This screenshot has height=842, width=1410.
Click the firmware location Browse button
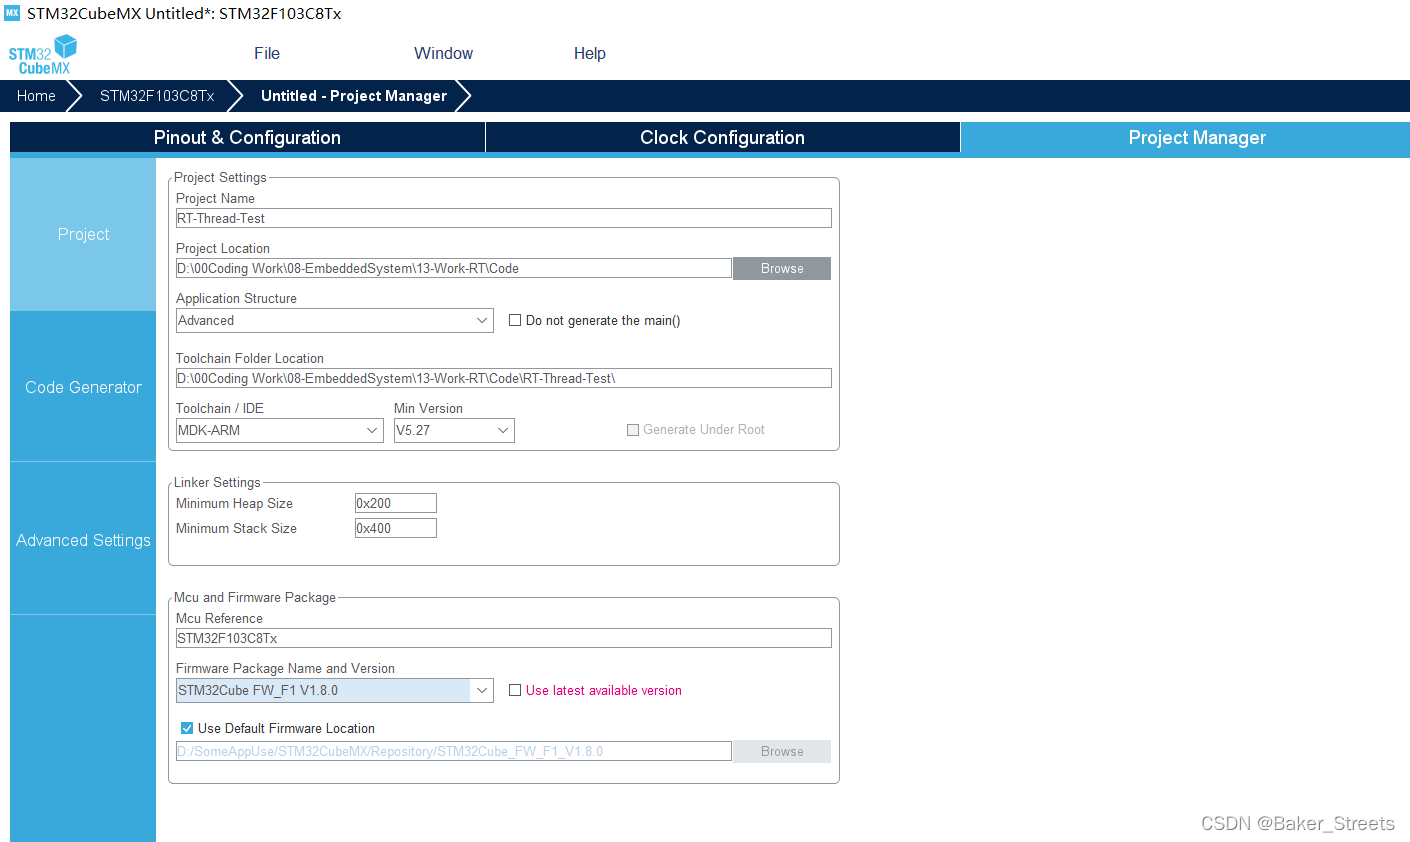[x=782, y=751]
